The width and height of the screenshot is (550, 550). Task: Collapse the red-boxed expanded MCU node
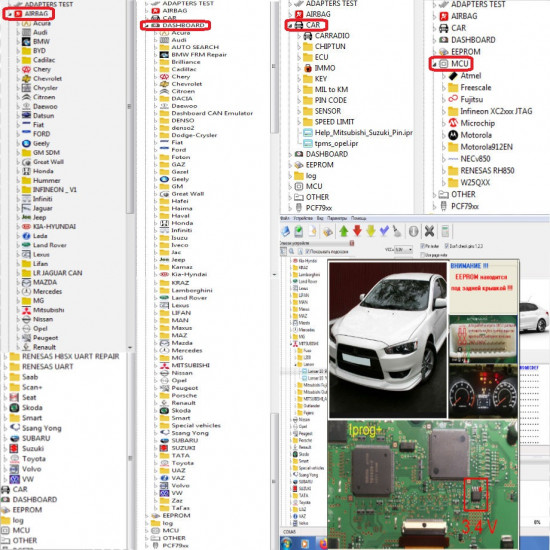(435, 64)
